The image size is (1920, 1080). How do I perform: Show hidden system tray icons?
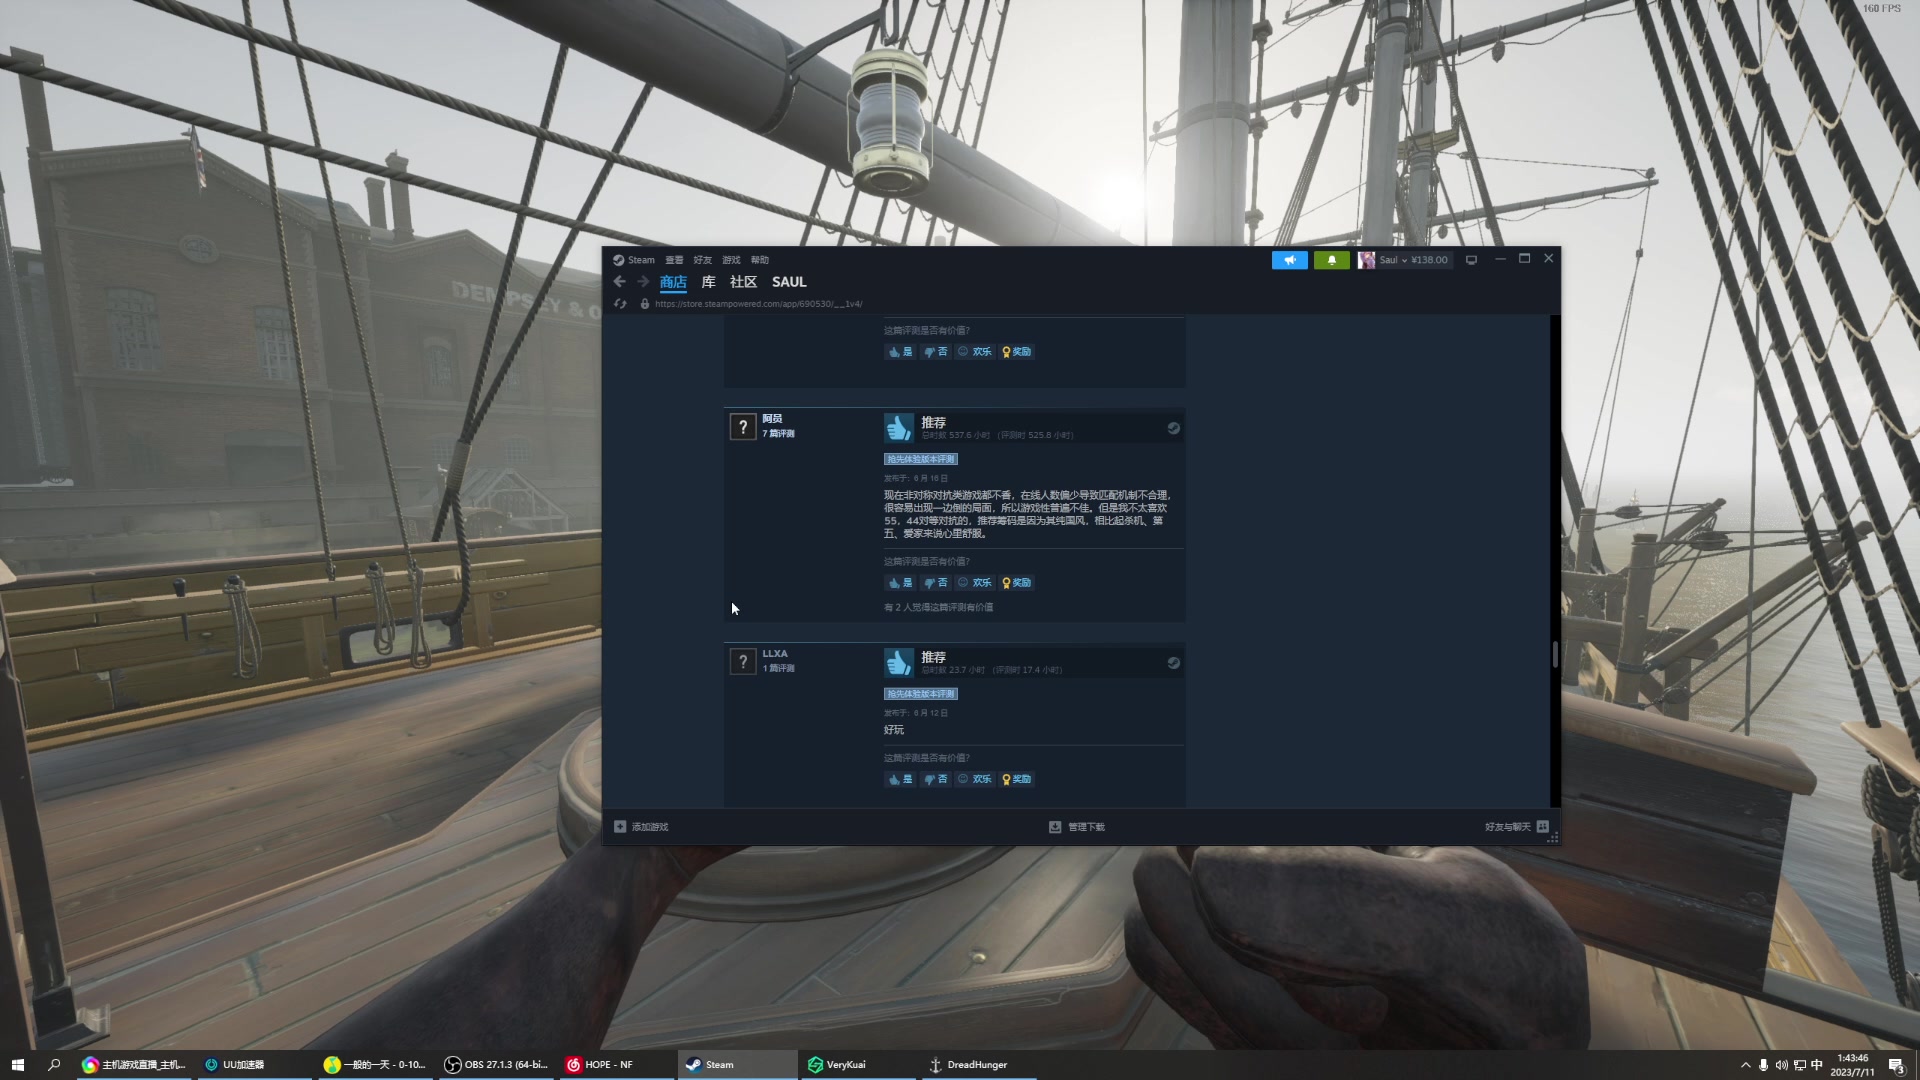1746,1065
